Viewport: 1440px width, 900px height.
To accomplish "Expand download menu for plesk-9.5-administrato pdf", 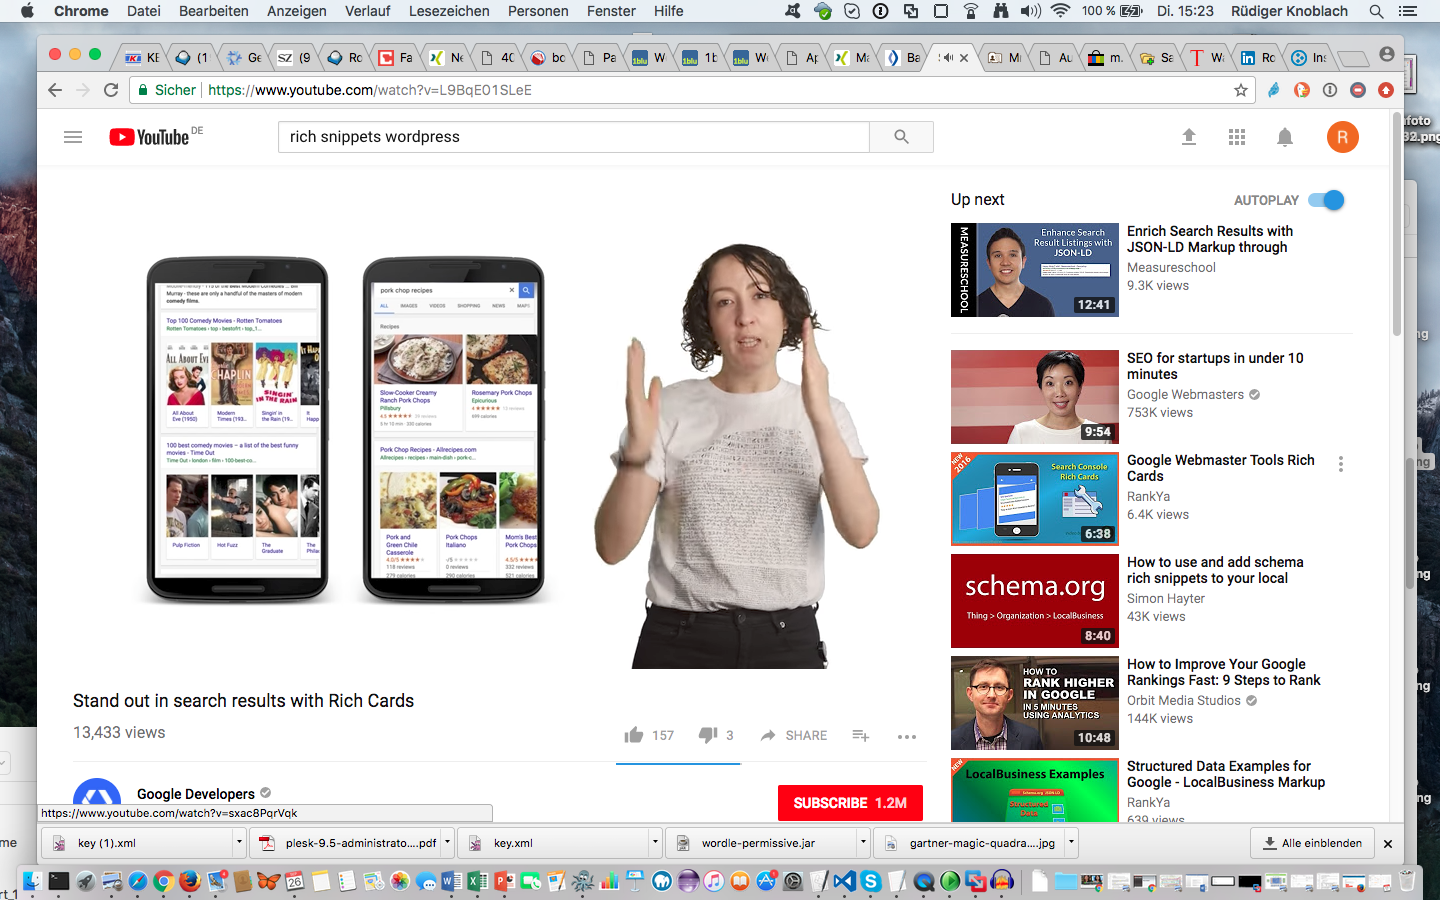I will pyautogui.click(x=447, y=843).
